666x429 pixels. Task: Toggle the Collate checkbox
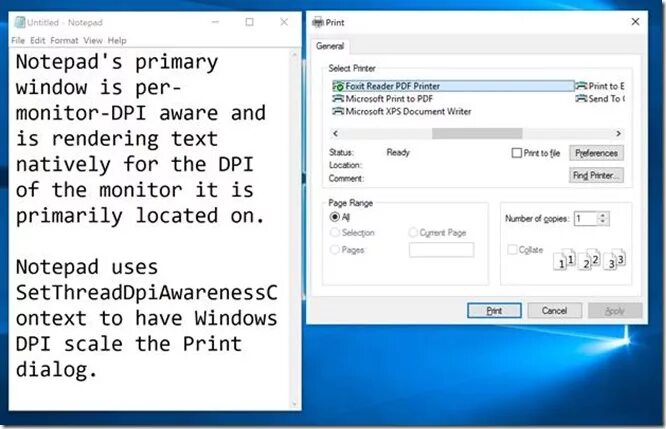point(512,249)
